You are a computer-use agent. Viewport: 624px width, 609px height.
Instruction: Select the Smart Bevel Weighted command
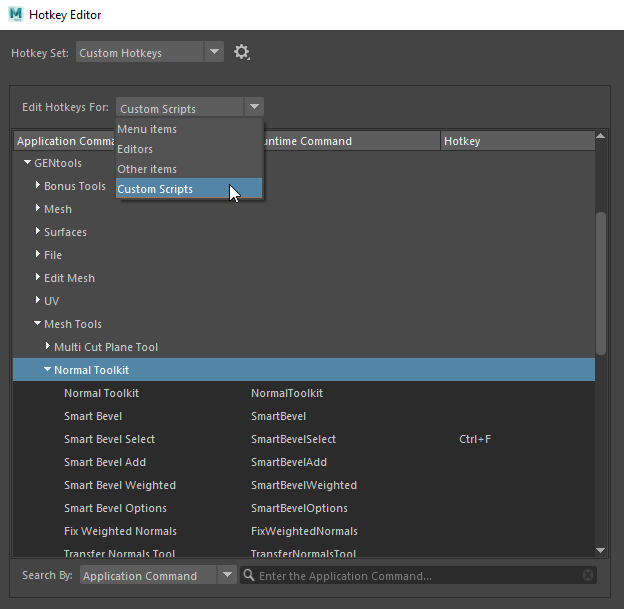coord(304,485)
